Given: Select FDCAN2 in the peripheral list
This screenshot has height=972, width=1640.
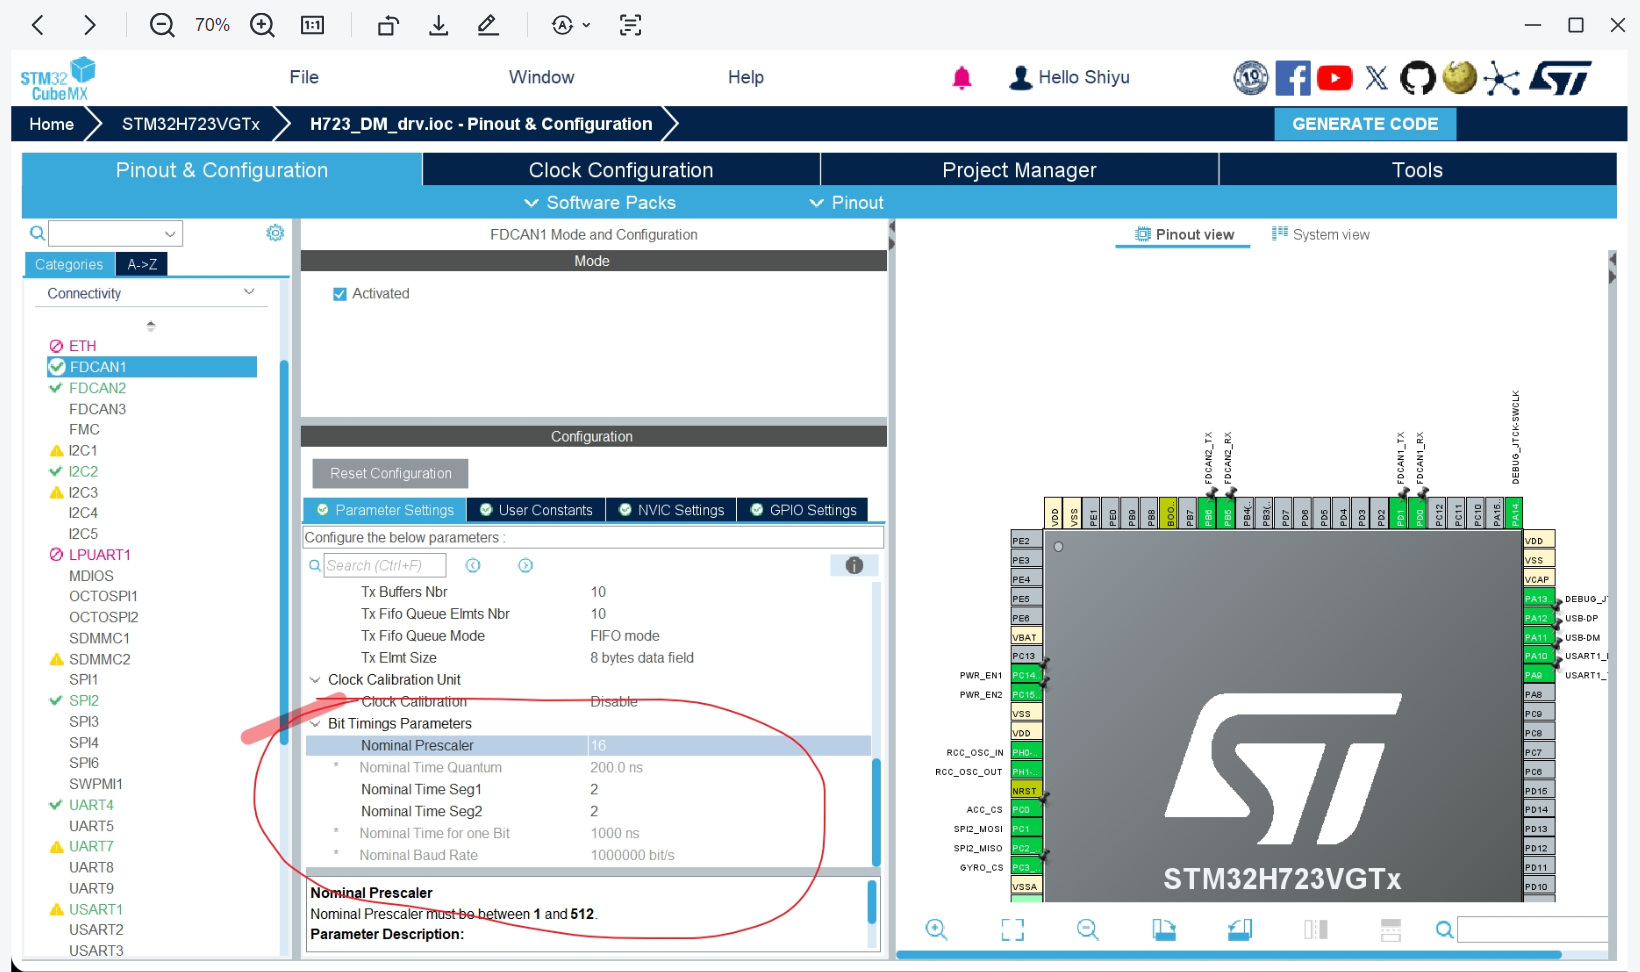Looking at the screenshot, I should (97, 388).
